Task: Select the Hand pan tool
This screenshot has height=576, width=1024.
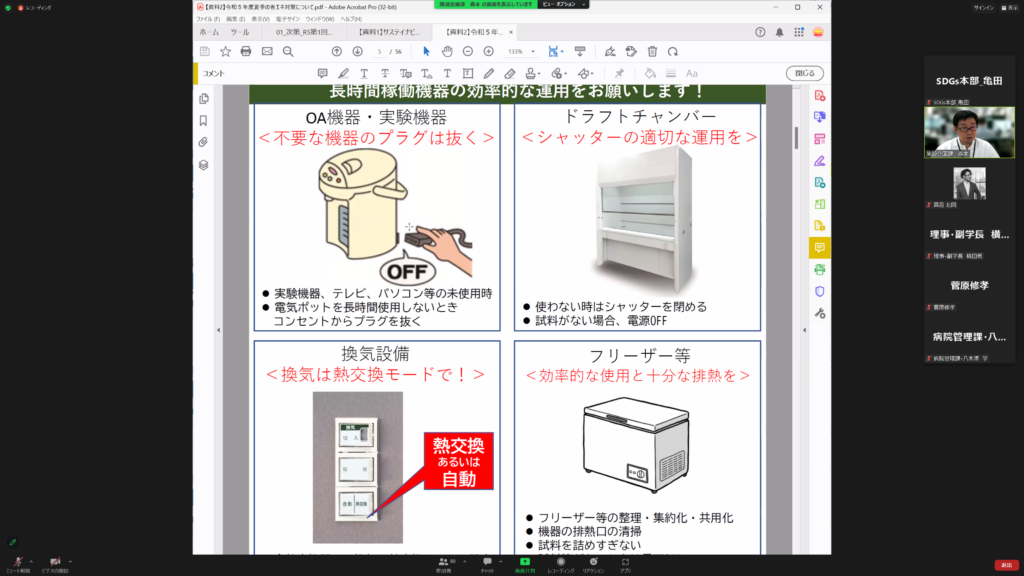Action: pyautogui.click(x=445, y=51)
